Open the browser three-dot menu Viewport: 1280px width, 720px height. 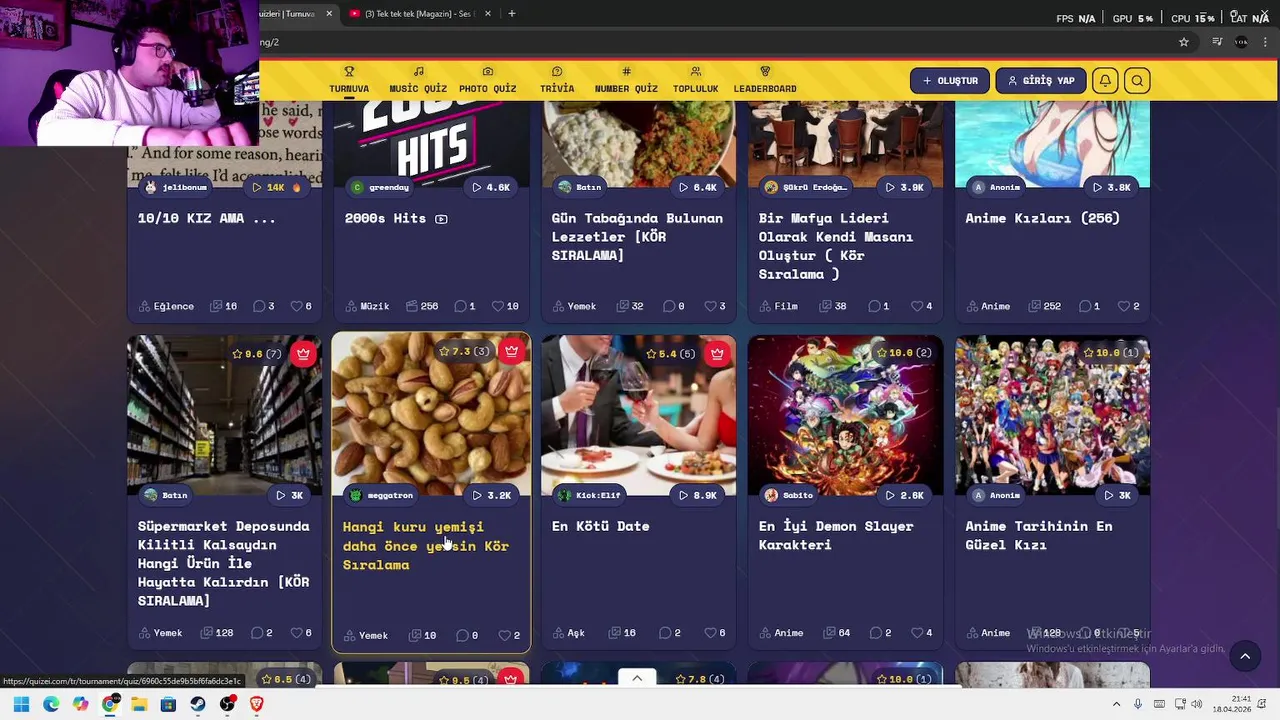(x=1265, y=42)
